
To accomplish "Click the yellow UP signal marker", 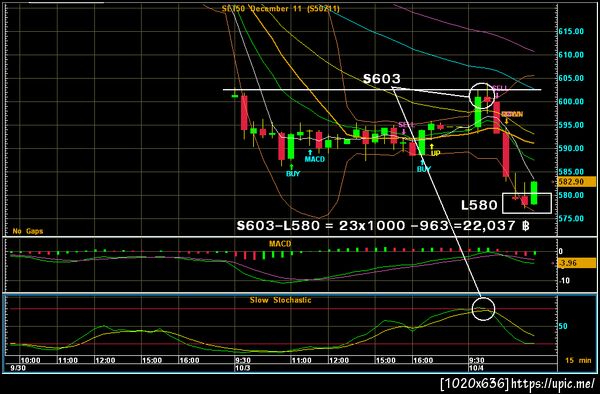I will tap(434, 150).
